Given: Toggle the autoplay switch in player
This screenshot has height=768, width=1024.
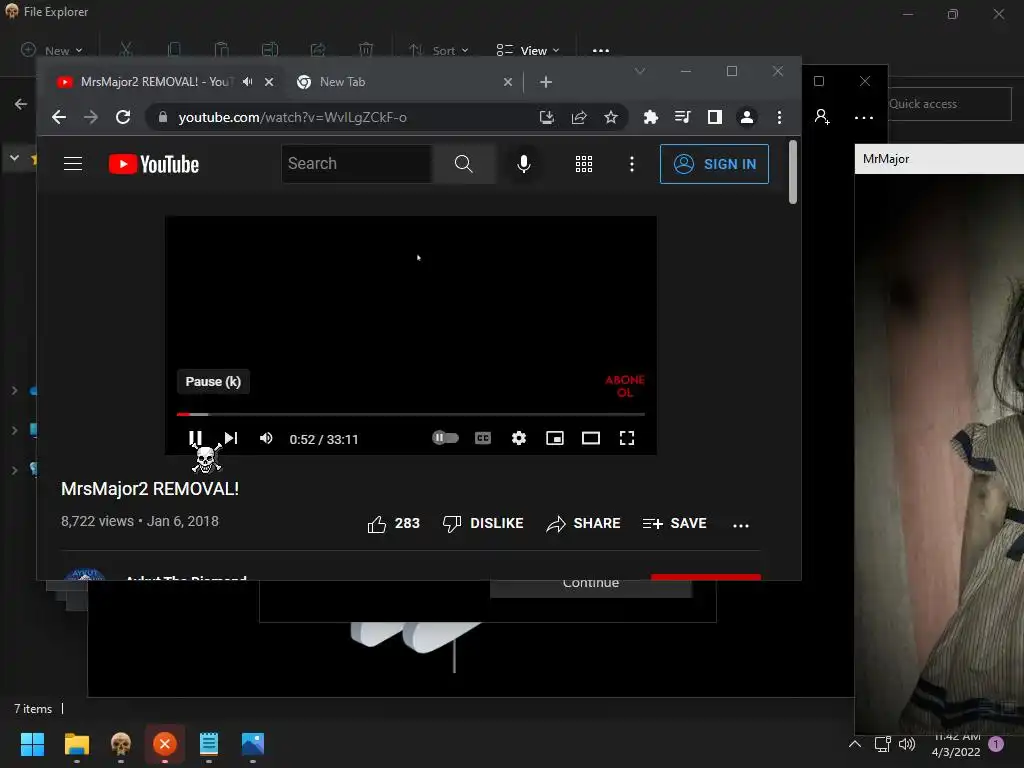Looking at the screenshot, I should [x=445, y=438].
